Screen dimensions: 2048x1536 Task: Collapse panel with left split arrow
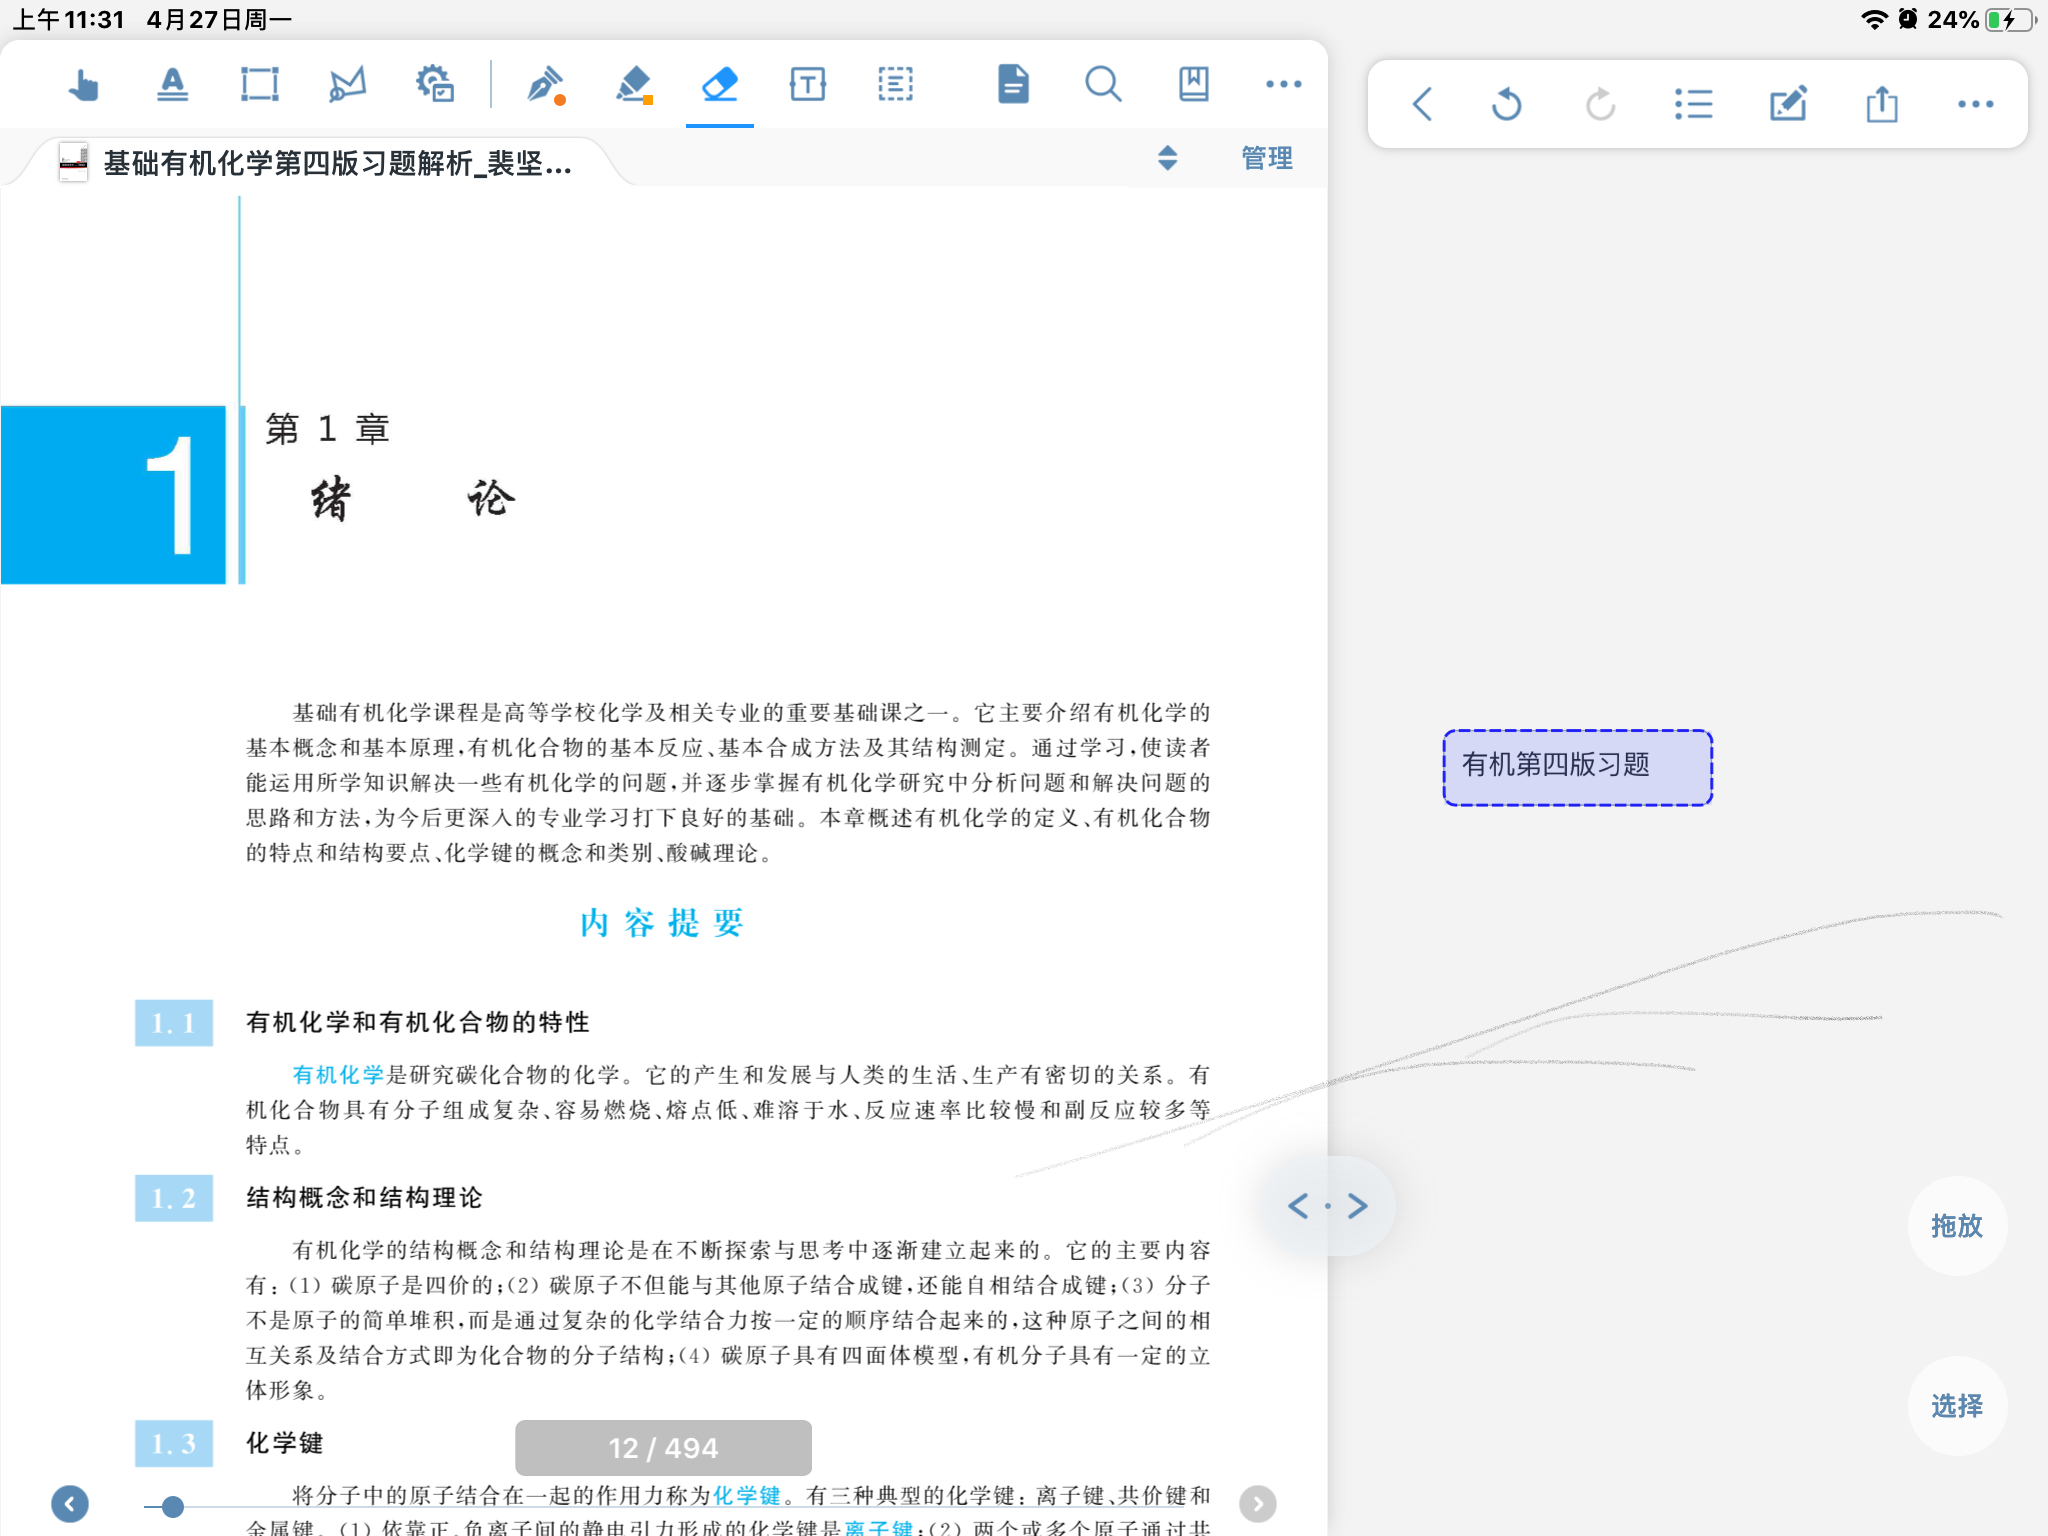pyautogui.click(x=1297, y=1206)
